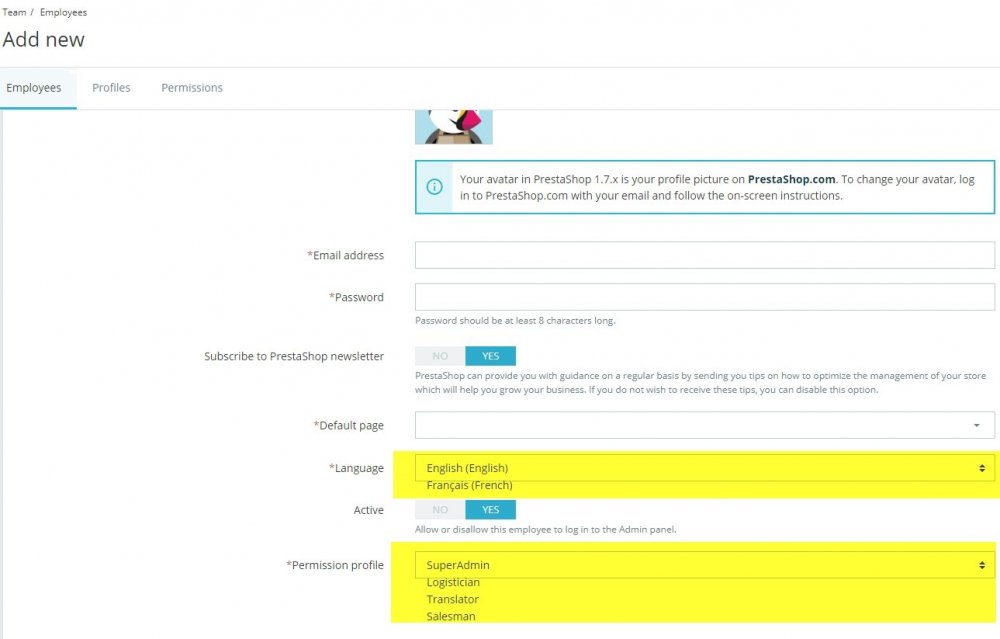Click the Employees breadcrumb link

click(x=64, y=11)
